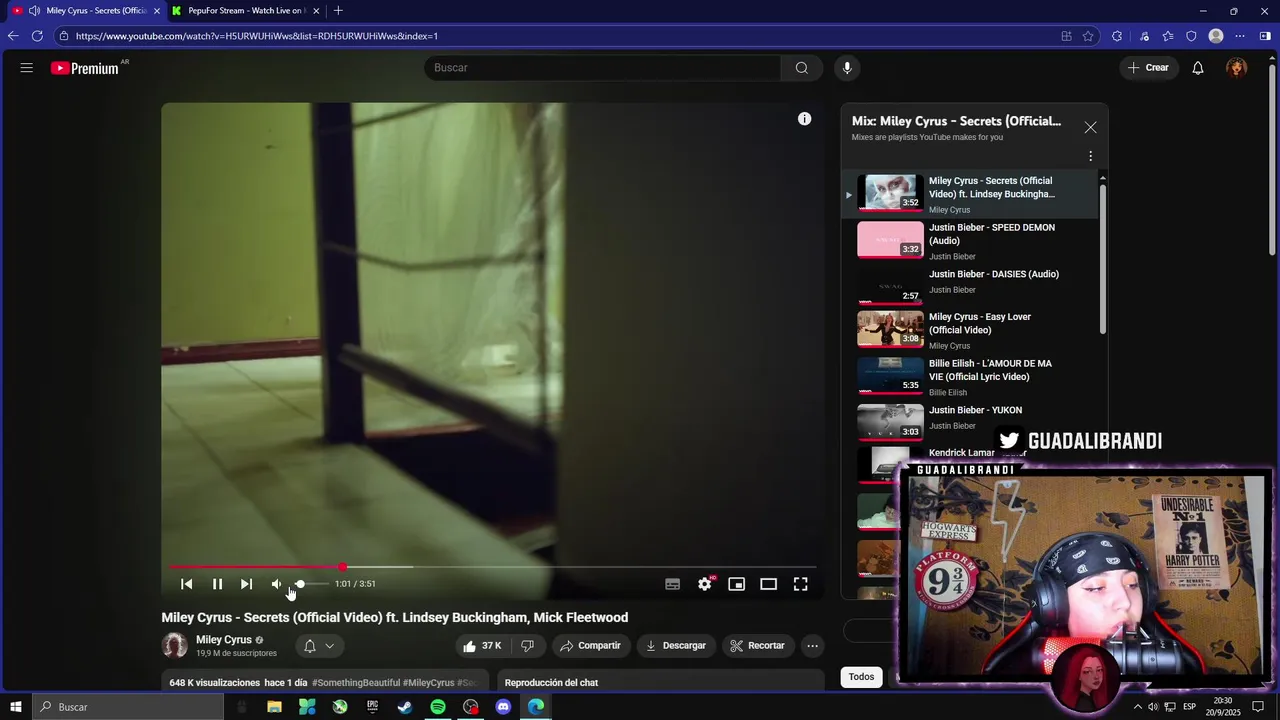Open browser extensions puzzle icon

1117,36
